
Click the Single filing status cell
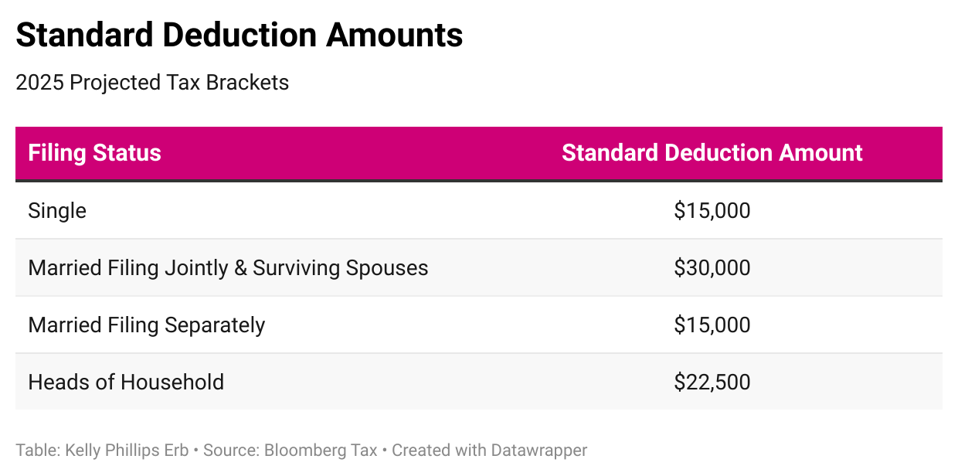pos(57,211)
